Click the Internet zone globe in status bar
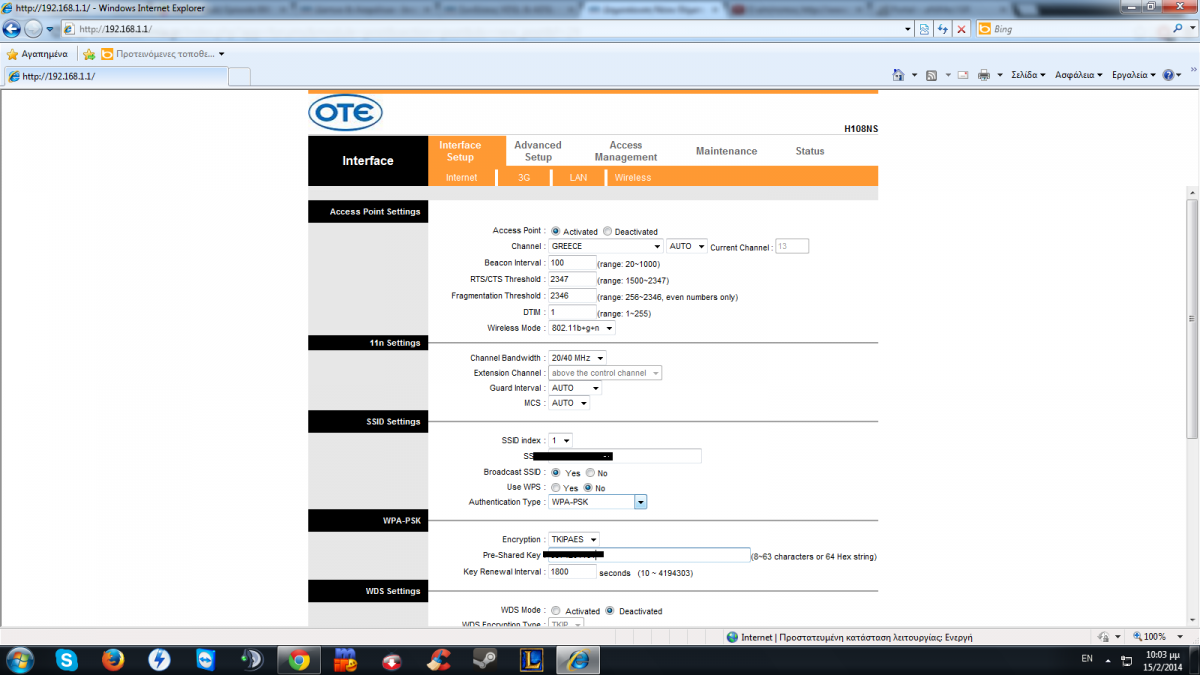Image resolution: width=1200 pixels, height=675 pixels. tap(733, 637)
